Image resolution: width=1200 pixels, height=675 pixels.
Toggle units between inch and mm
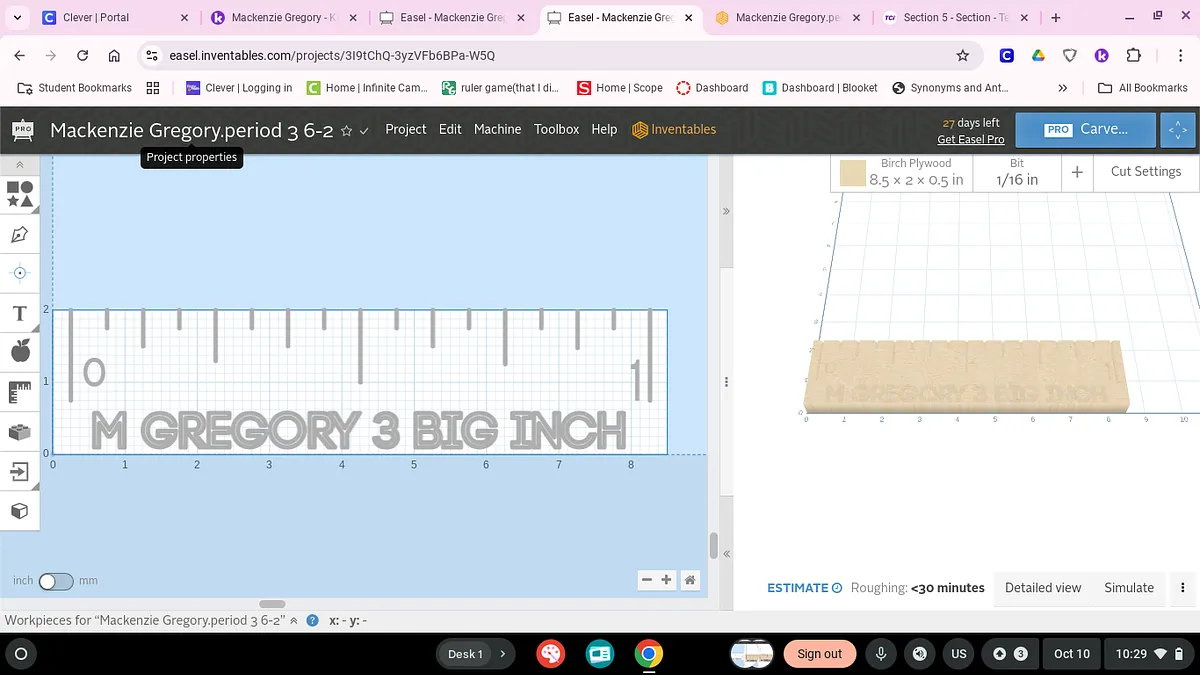pos(56,581)
